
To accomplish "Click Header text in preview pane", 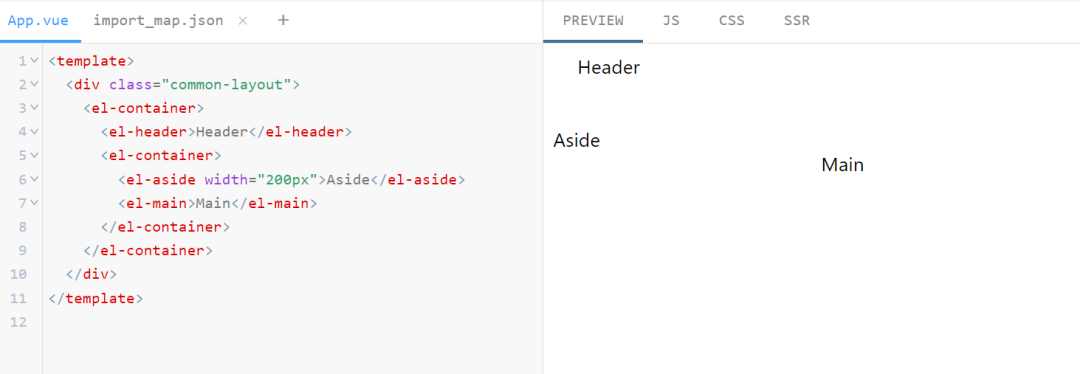I will click(x=609, y=67).
